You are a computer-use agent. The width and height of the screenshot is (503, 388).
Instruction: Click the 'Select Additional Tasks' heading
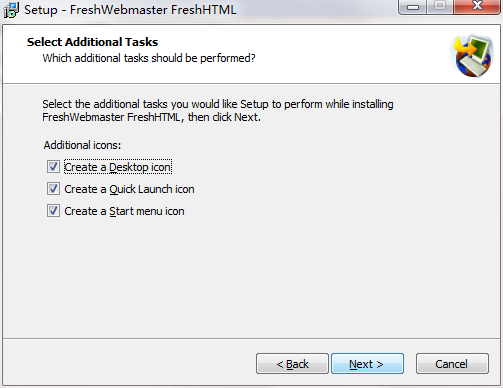(92, 42)
